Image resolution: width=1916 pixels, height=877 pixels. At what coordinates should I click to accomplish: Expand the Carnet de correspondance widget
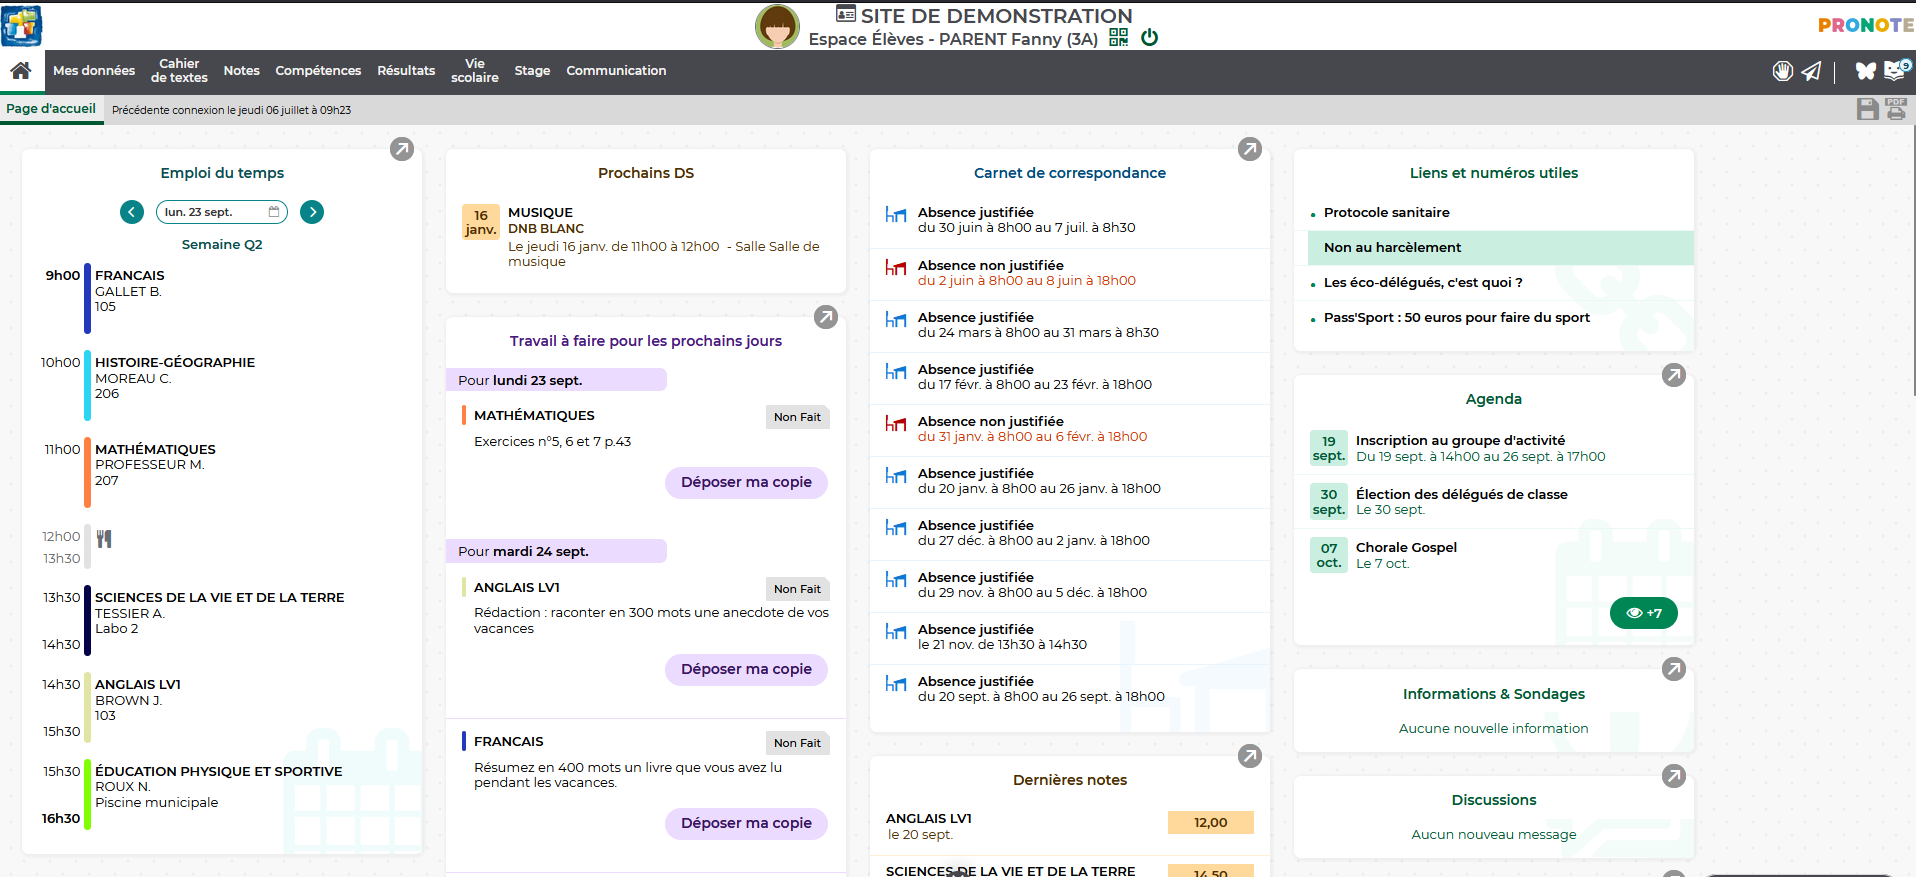(x=1250, y=149)
